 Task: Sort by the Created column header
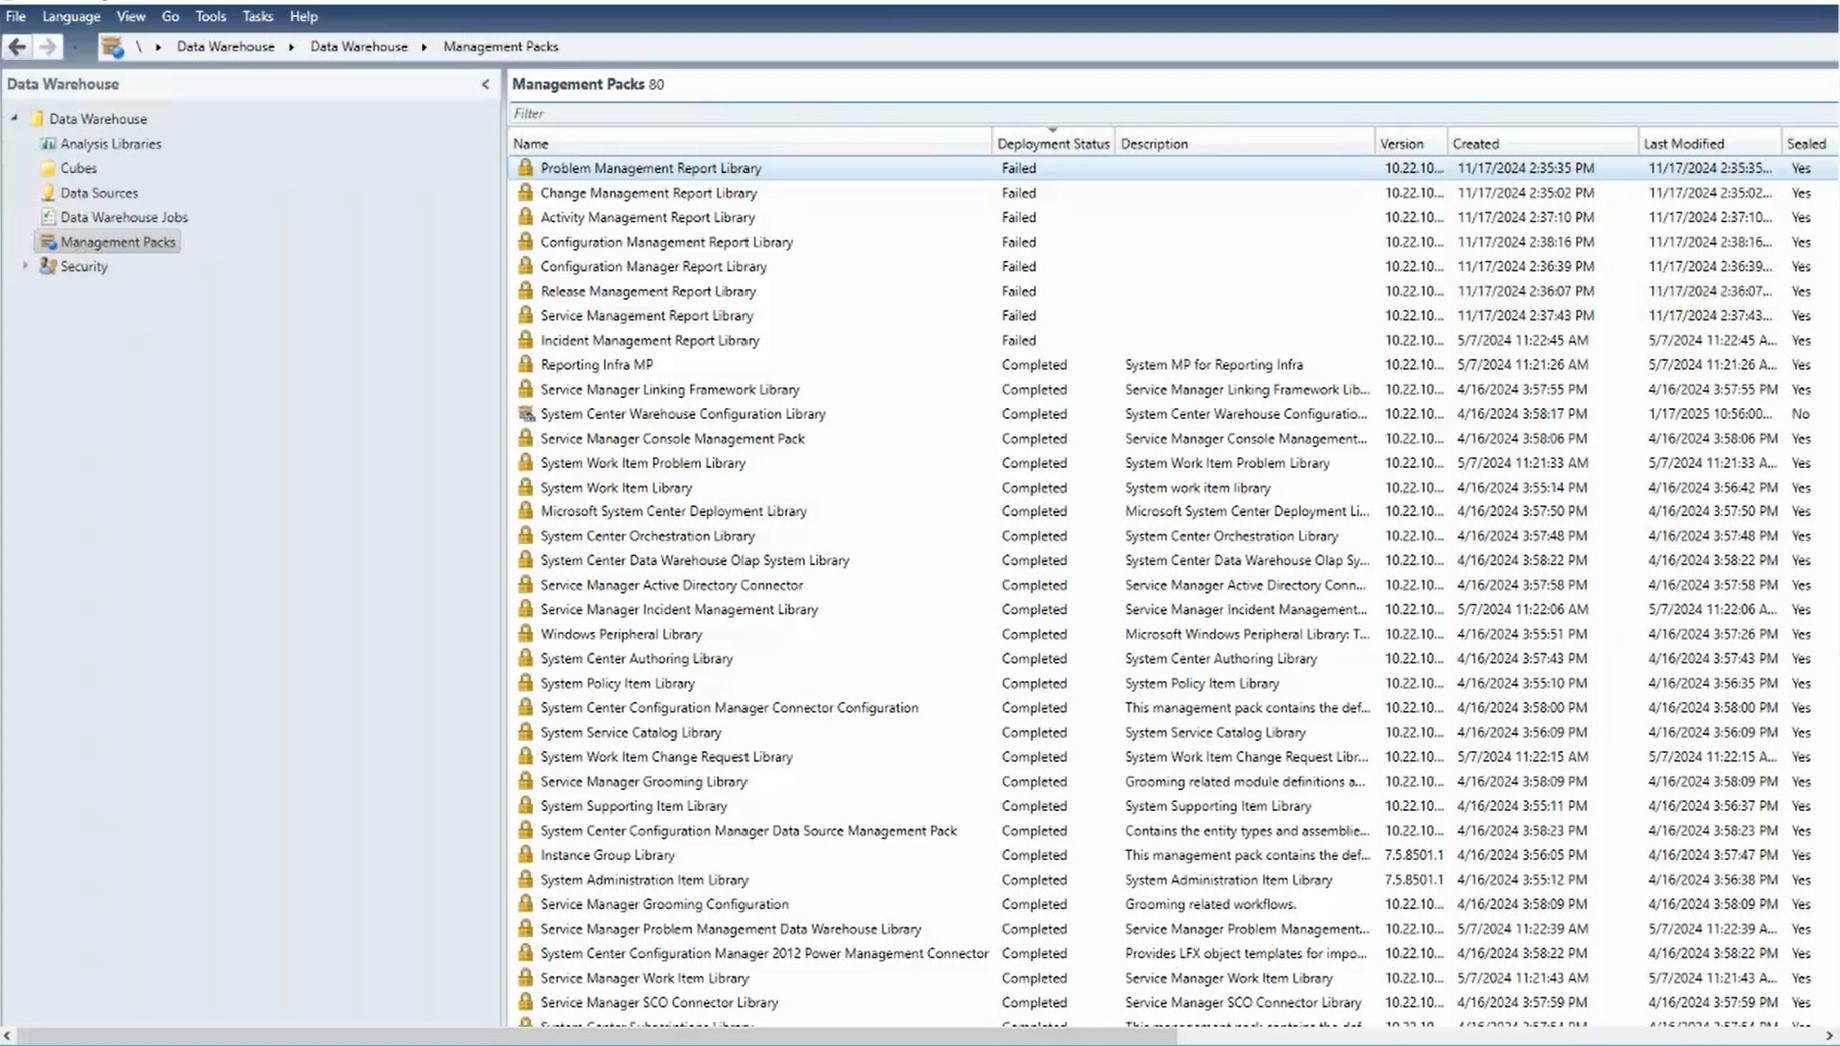click(x=1543, y=144)
